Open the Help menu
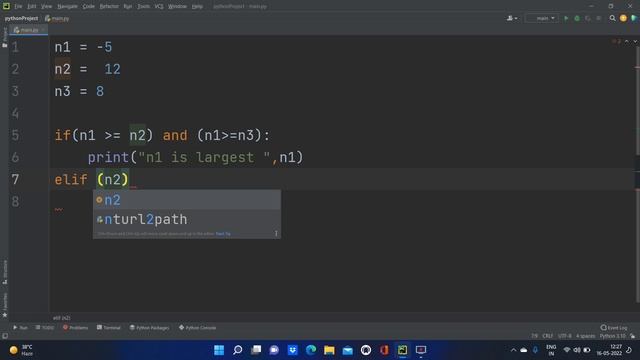This screenshot has width=640, height=360. 197,7
